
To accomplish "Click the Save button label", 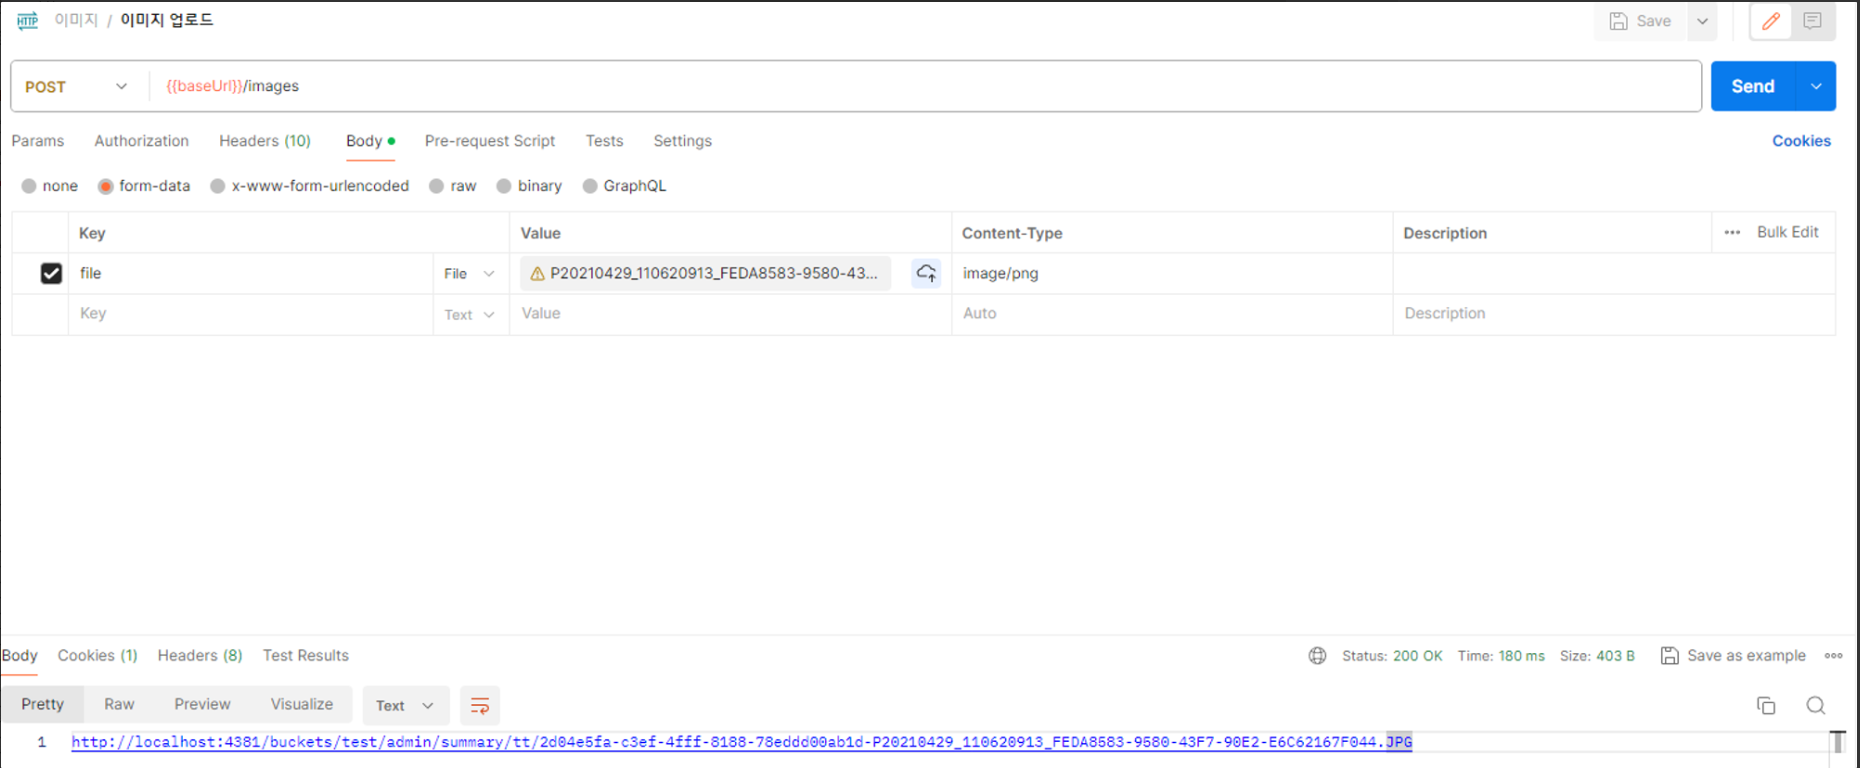I will (x=1654, y=21).
